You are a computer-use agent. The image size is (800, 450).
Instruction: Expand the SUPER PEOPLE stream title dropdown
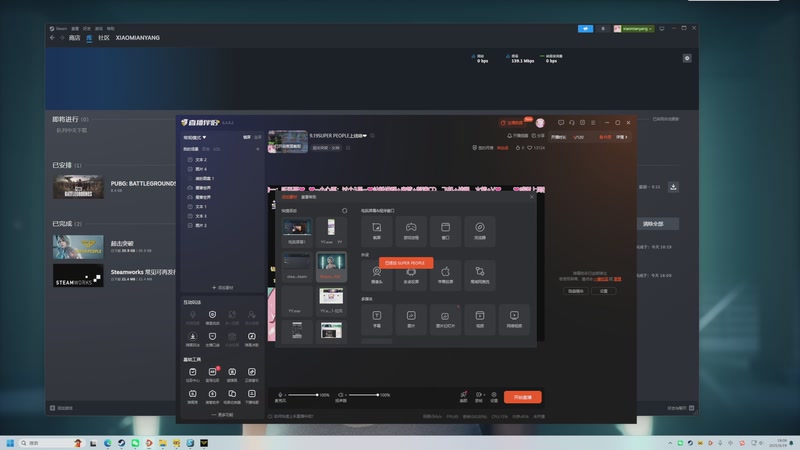tap(364, 136)
